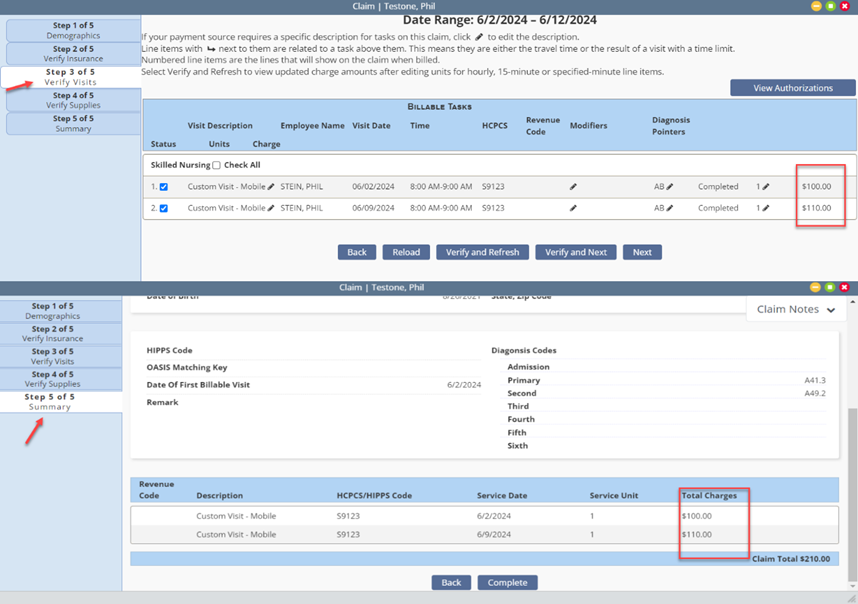Edit description pencil for second Custom Visit row
This screenshot has height=604, width=858.
point(271,208)
